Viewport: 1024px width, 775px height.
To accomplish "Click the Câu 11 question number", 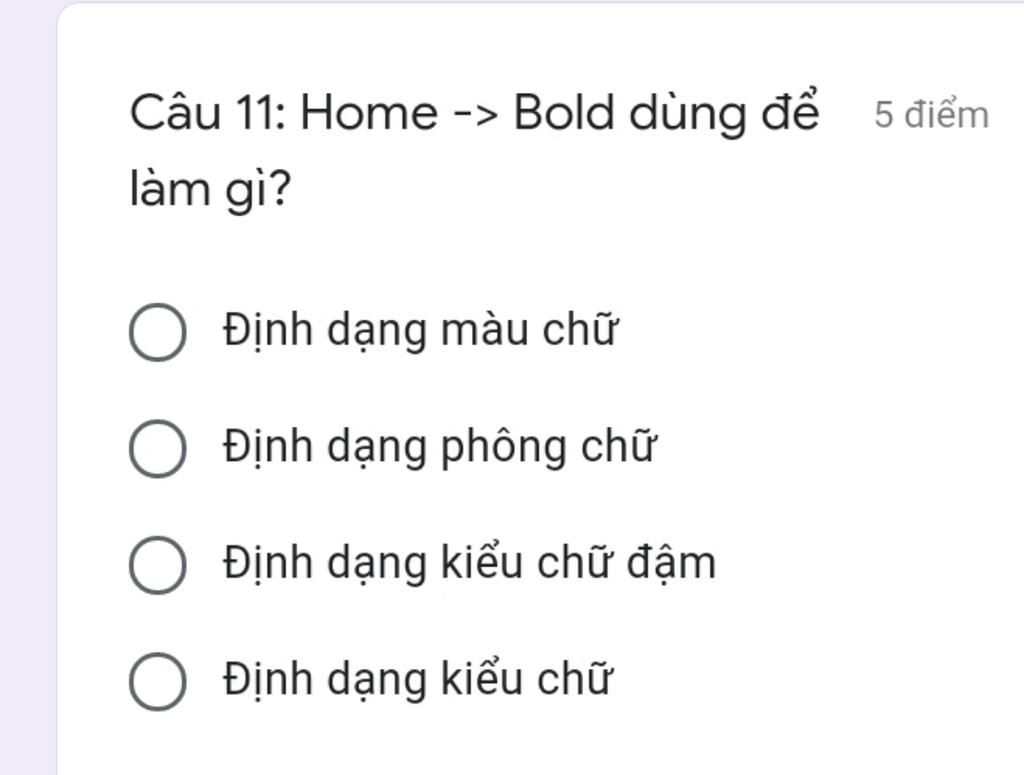I will point(208,113).
